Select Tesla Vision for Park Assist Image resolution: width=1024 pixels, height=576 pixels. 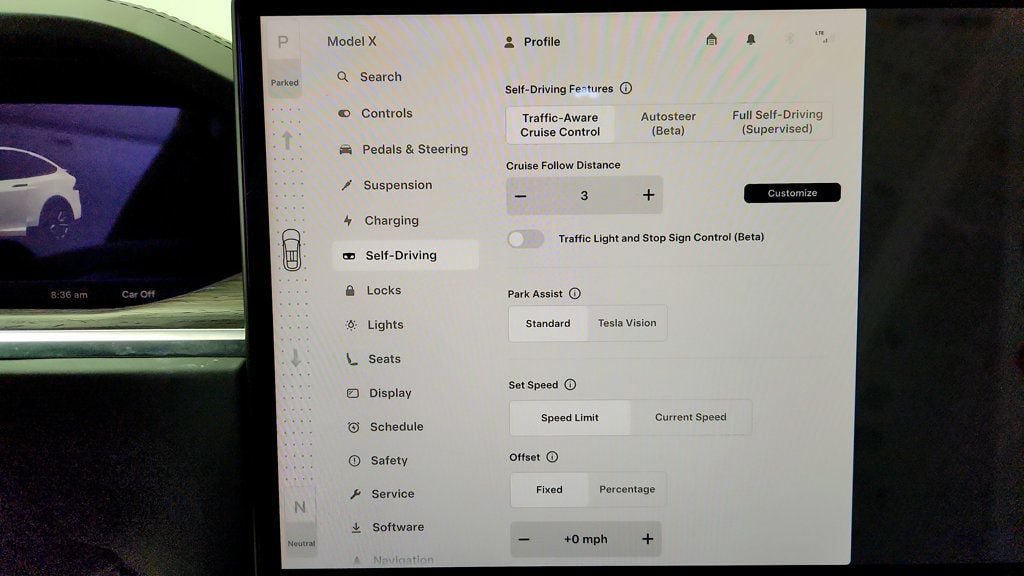tap(627, 323)
